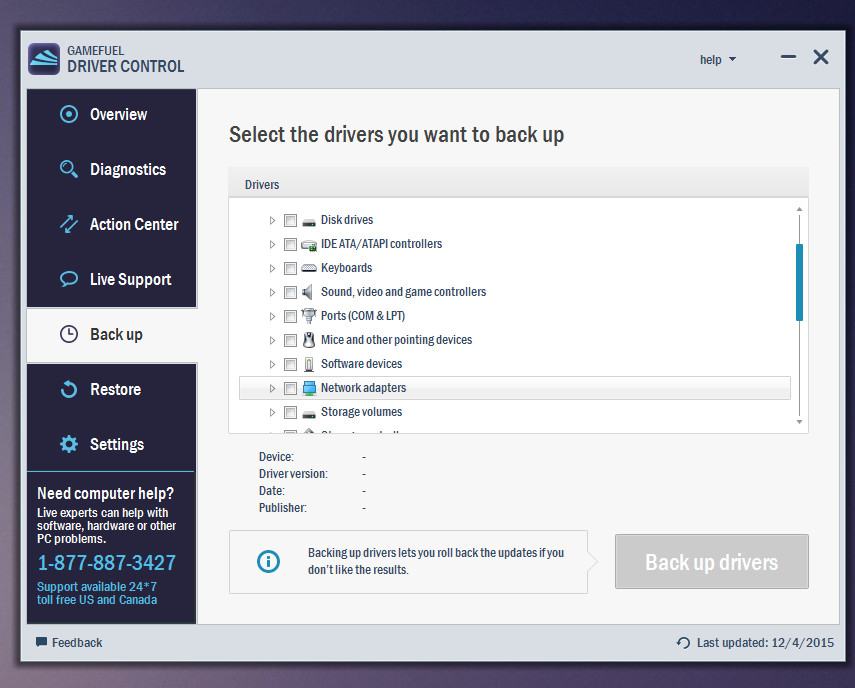855x688 pixels.
Task: Enable the Software devices checkbox
Action: click(290, 364)
